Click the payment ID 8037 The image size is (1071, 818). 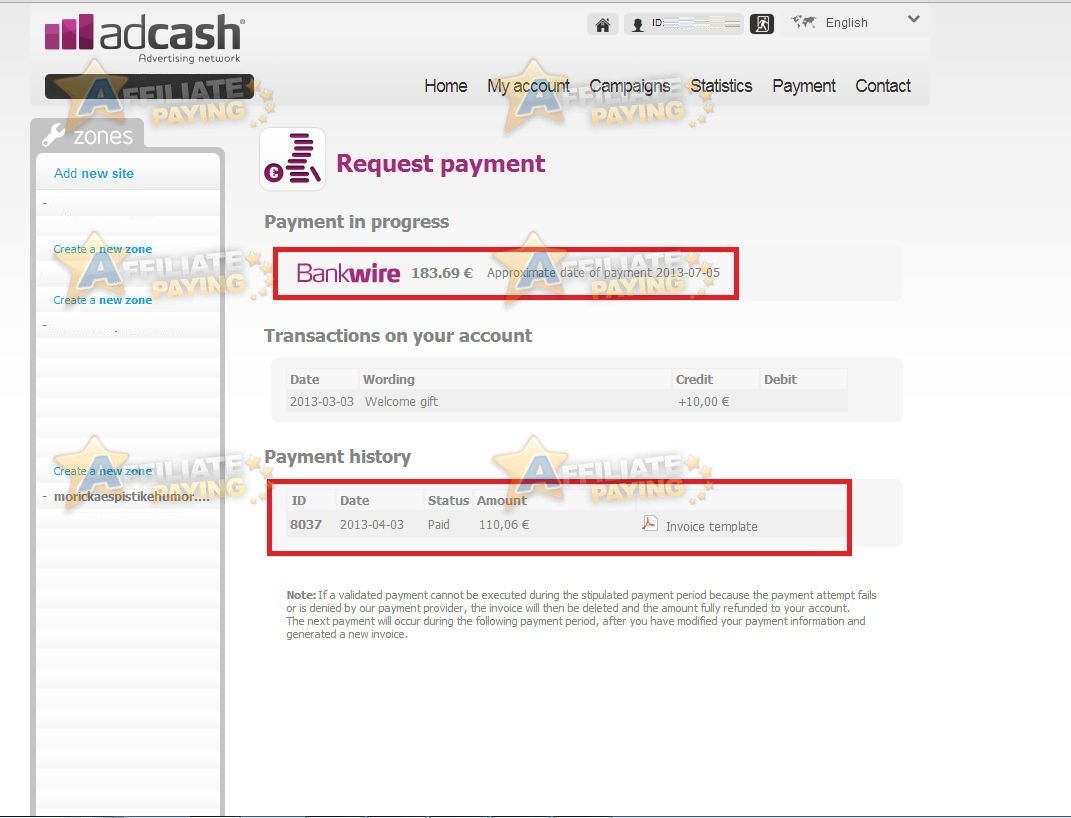pyautogui.click(x=305, y=524)
